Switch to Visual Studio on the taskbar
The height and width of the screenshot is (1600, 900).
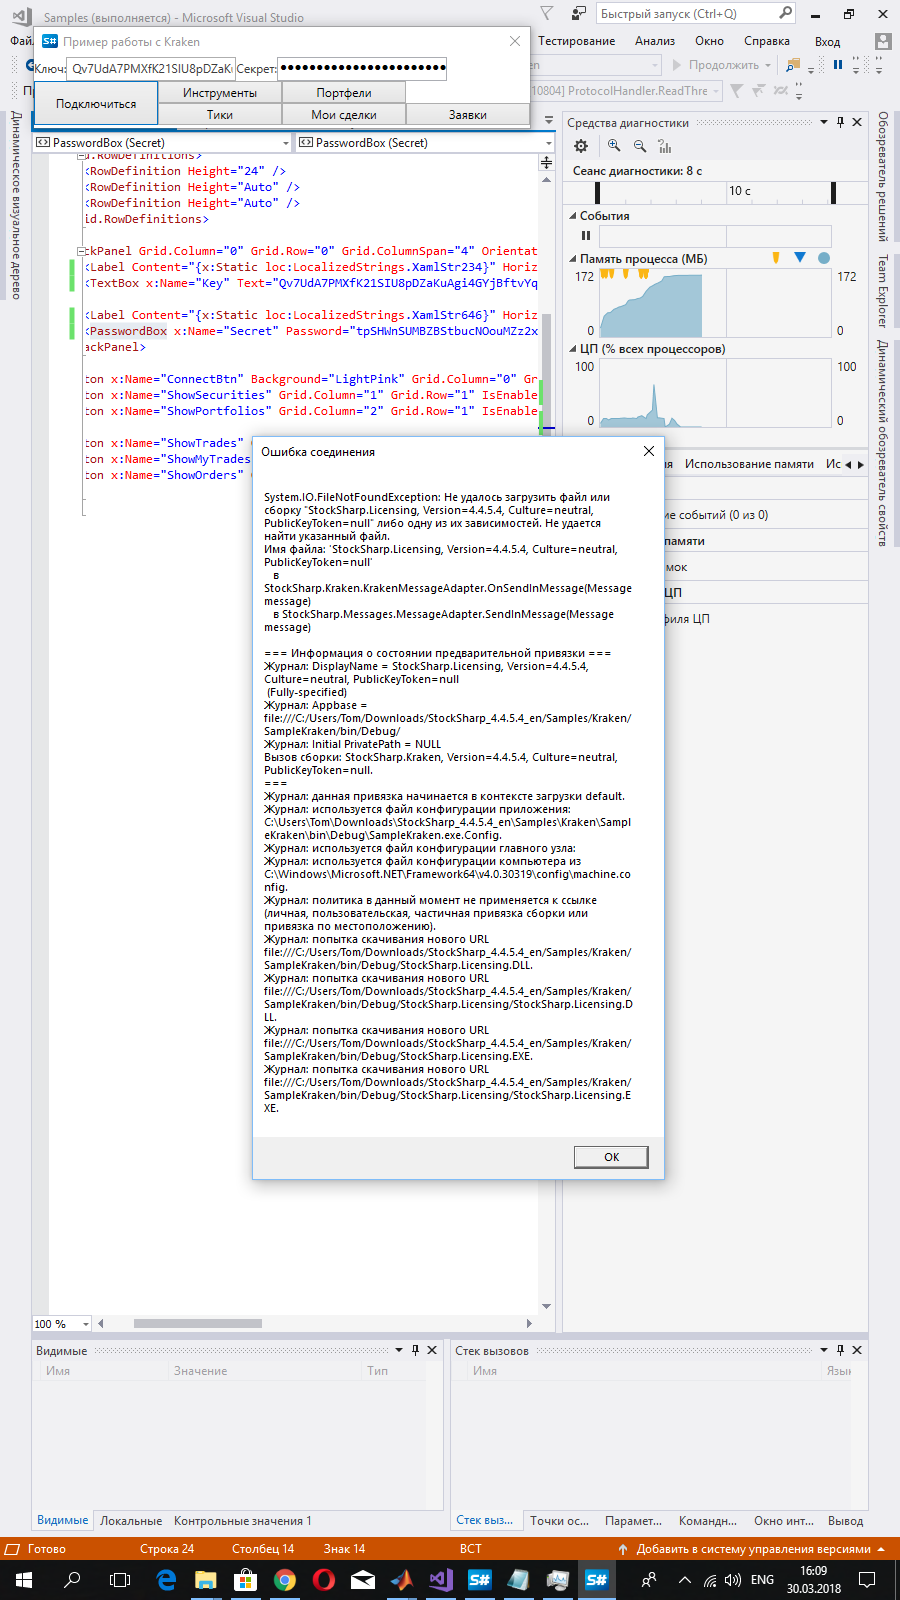pyautogui.click(x=441, y=1580)
